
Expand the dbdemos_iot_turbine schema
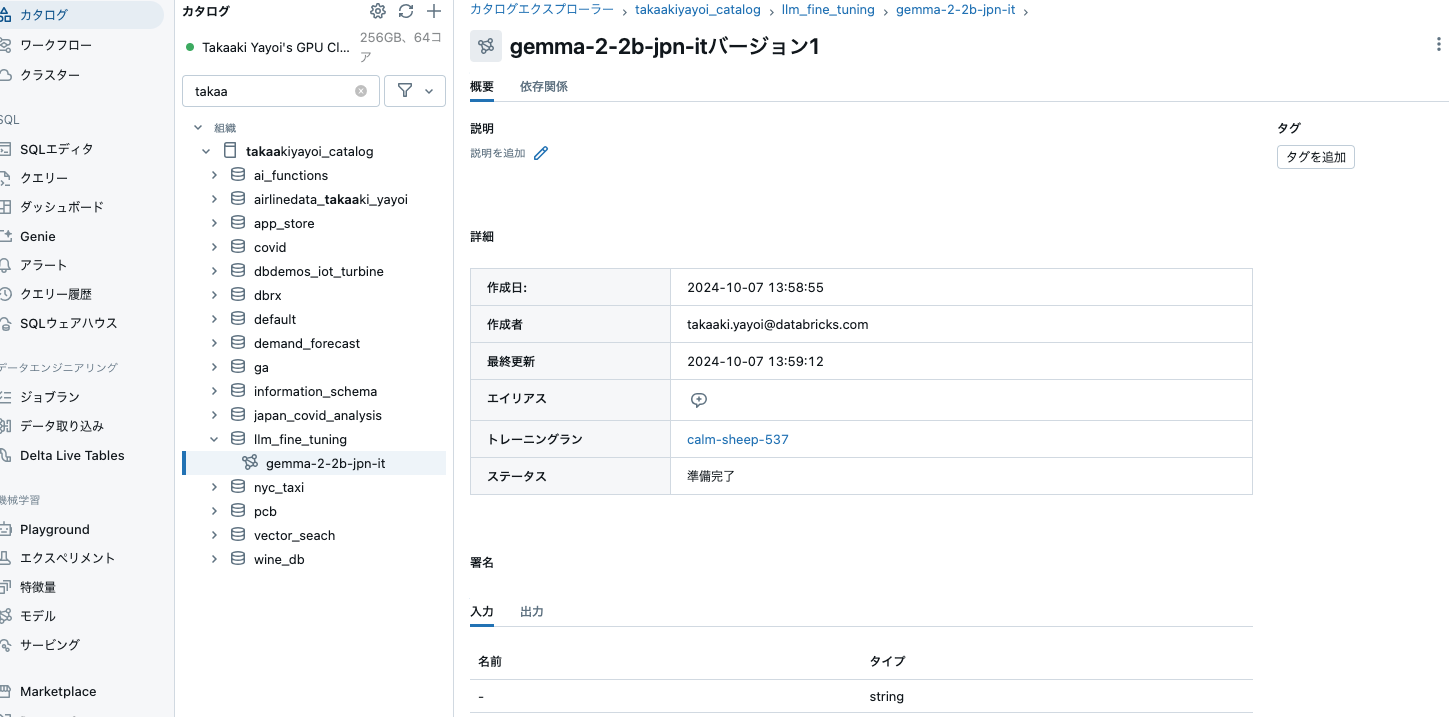point(214,271)
